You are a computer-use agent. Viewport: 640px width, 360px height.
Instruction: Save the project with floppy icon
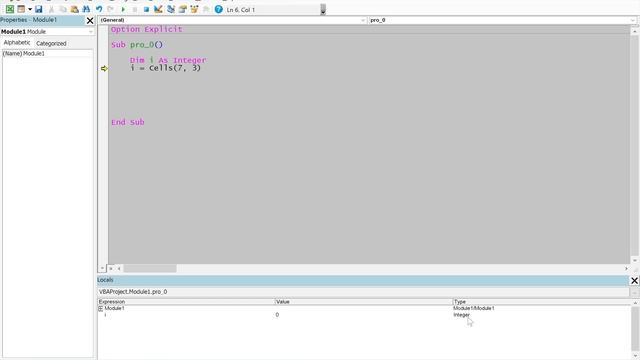pos(39,9)
